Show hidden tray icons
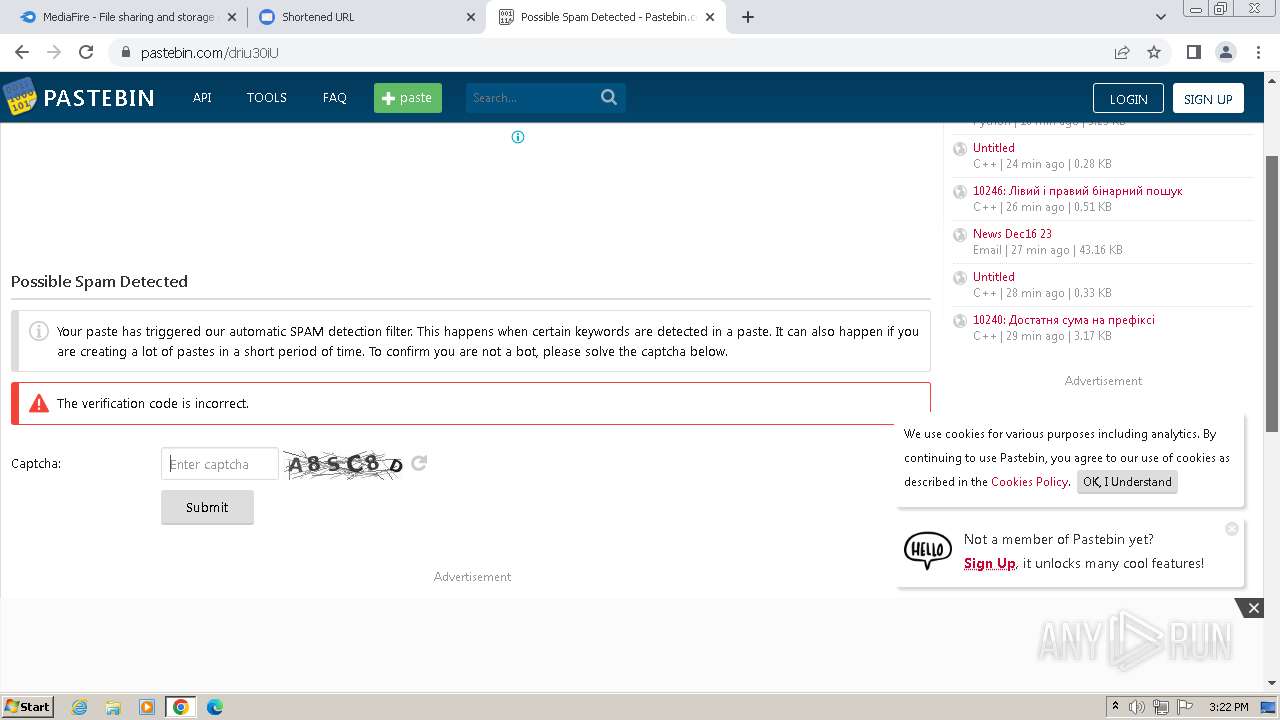This screenshot has height=720, width=1280. click(x=1115, y=707)
